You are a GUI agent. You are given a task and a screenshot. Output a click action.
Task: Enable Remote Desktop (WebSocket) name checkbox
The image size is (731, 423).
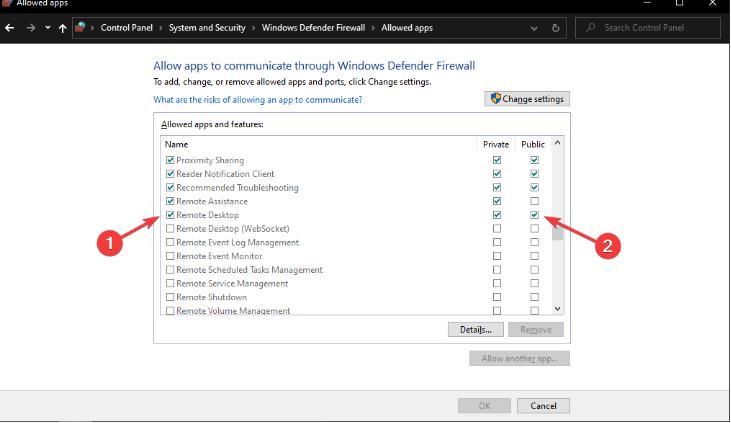click(170, 229)
